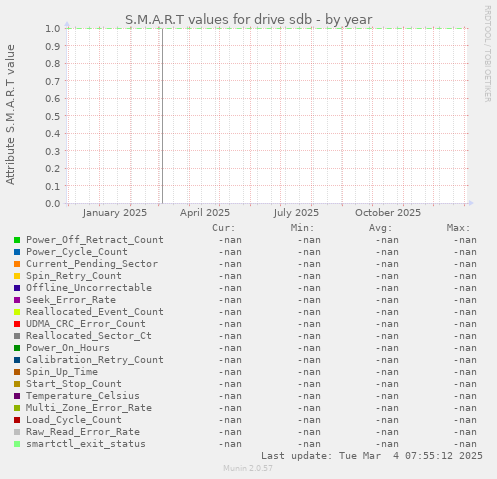497x479 pixels.
Task: Click the Power_On_Hours green swatch
Action: pyautogui.click(x=17, y=348)
